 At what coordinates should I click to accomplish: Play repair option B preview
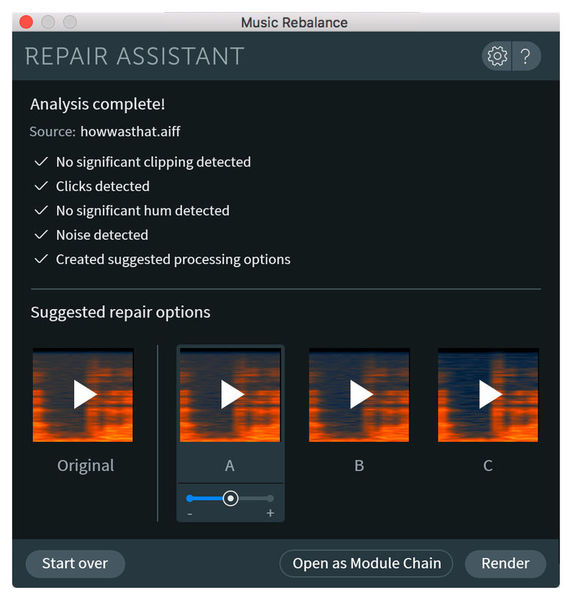pos(359,395)
